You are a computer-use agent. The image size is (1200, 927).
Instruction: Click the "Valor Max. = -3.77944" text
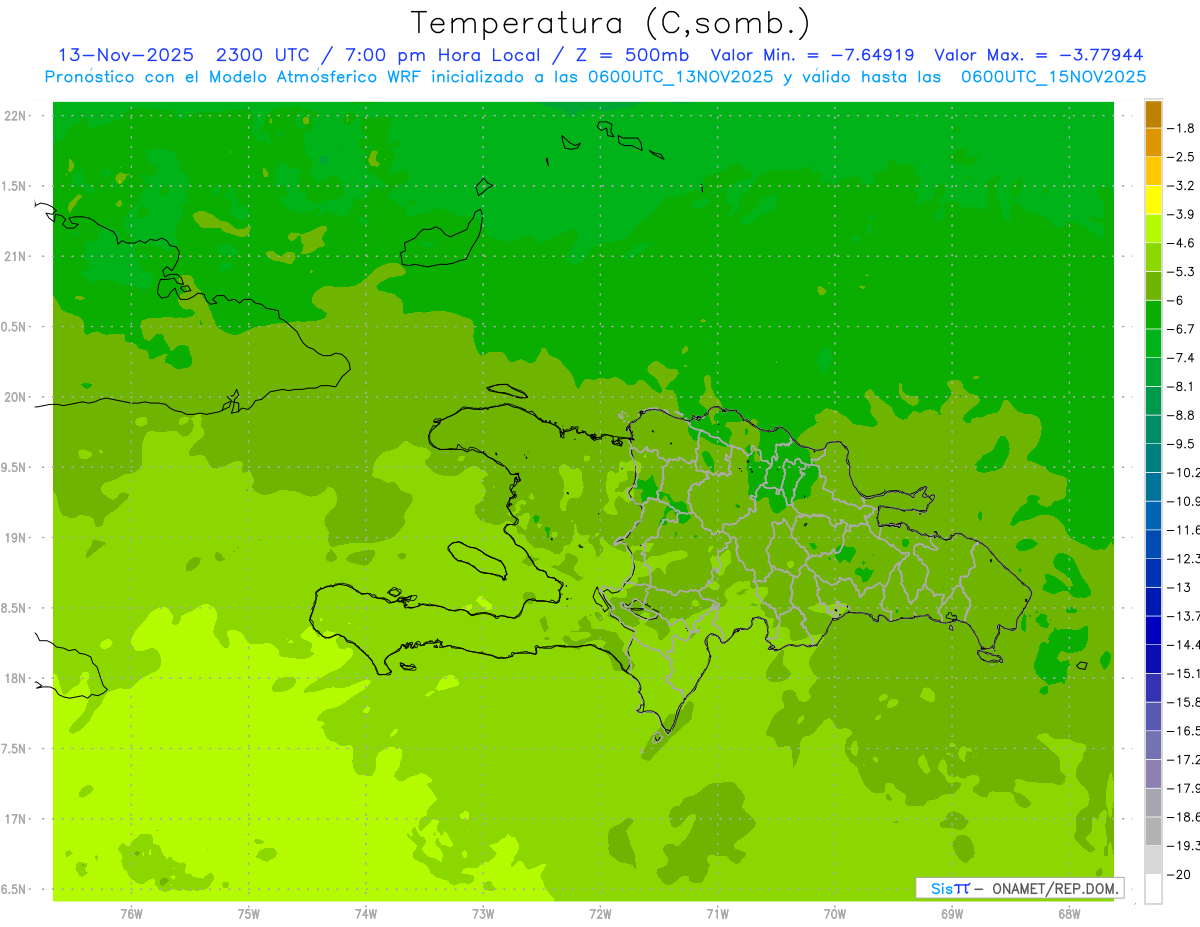(1038, 55)
